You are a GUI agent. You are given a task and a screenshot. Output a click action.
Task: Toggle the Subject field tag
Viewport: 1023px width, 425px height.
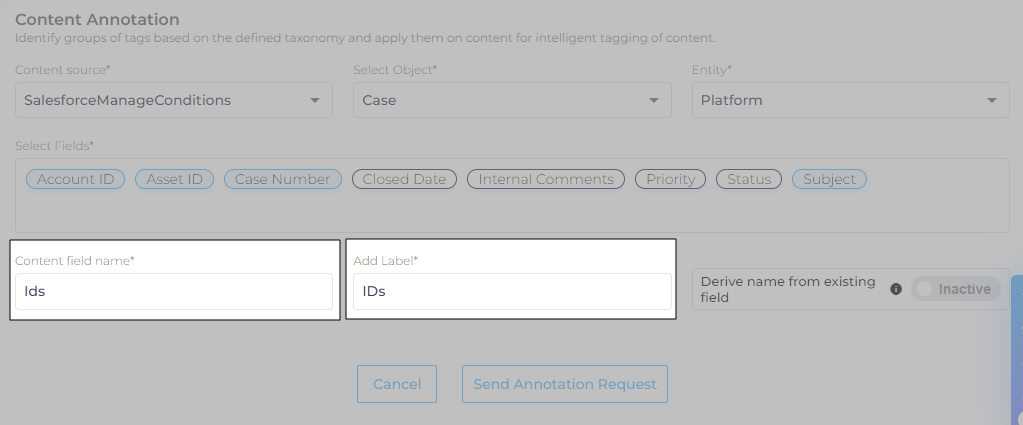829,179
